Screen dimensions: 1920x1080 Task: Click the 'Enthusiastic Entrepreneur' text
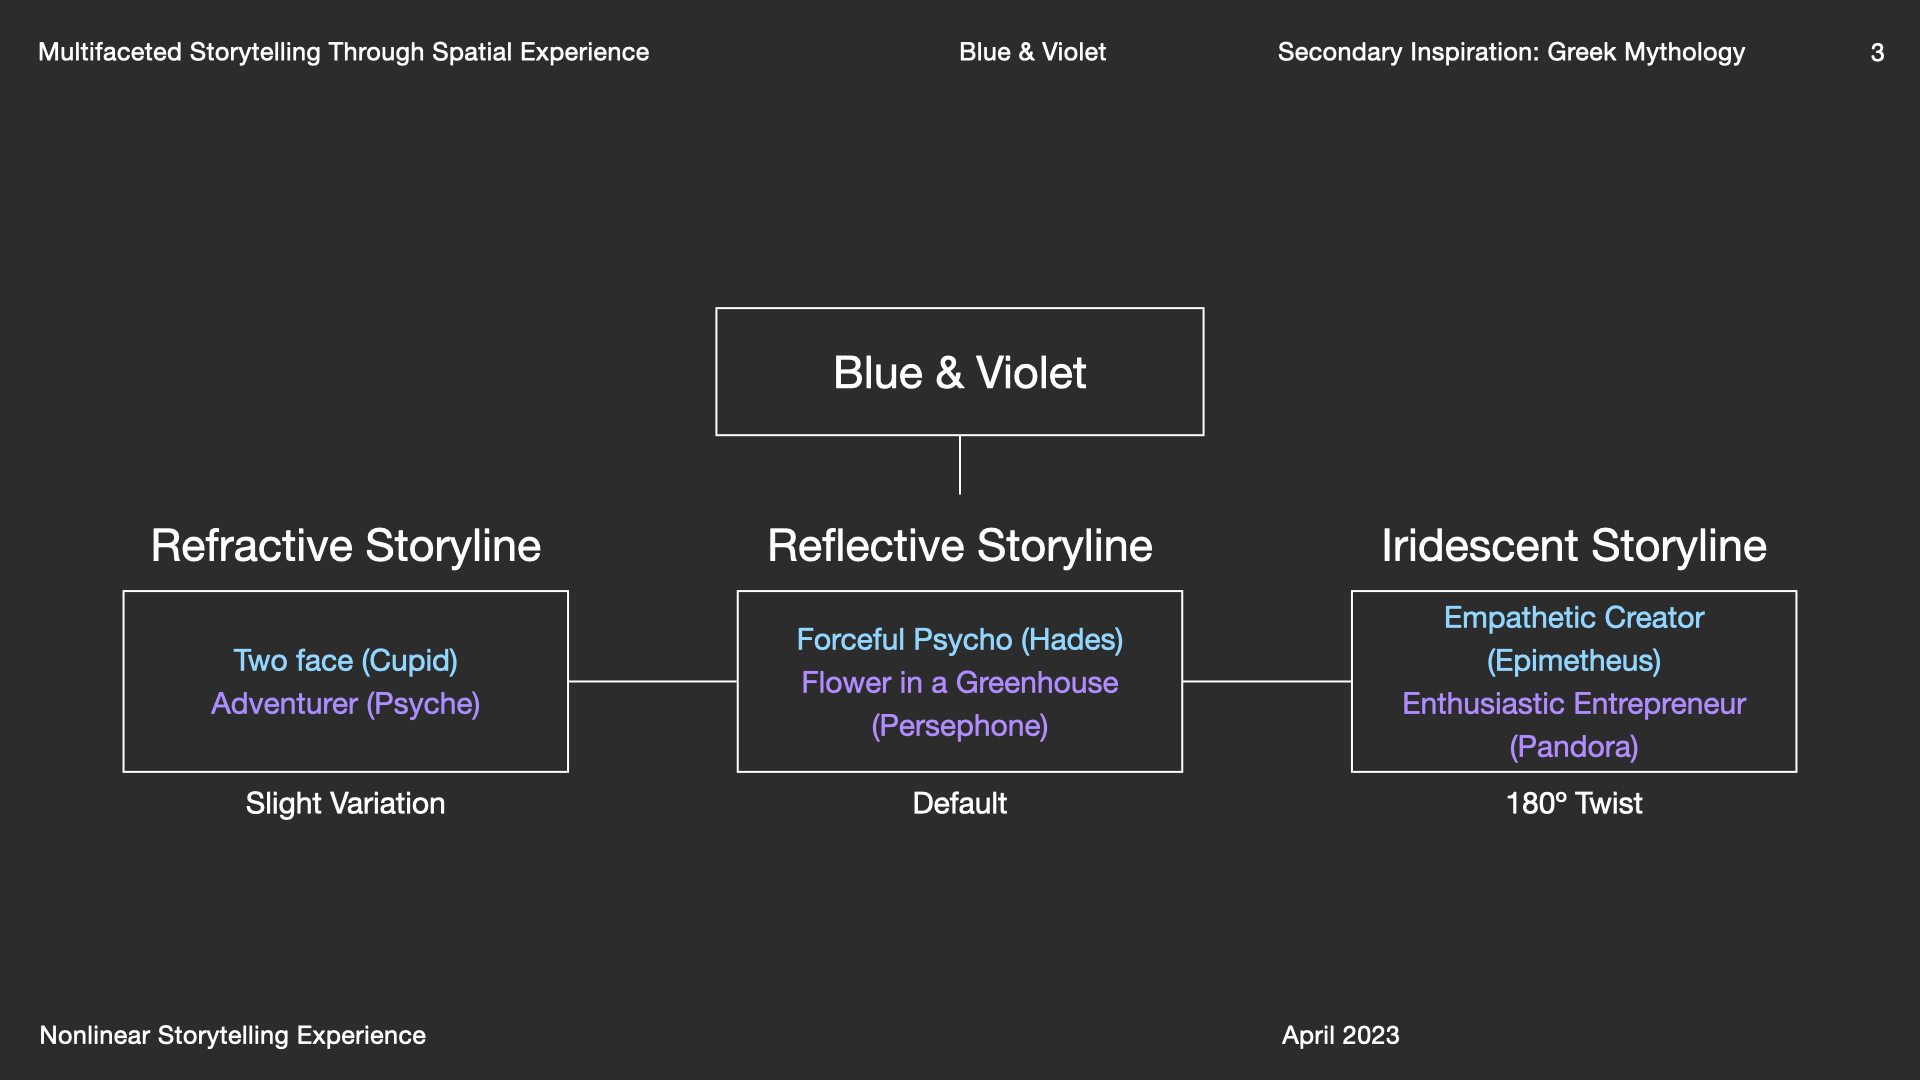coord(1573,704)
